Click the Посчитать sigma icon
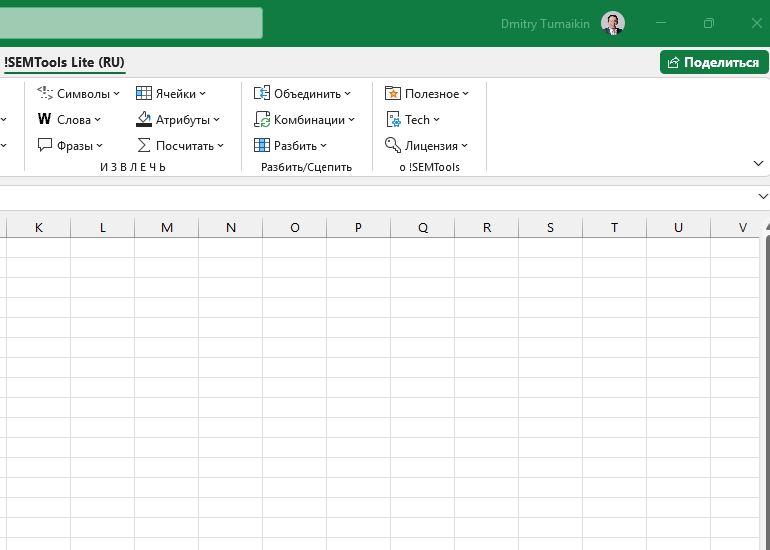The height and width of the screenshot is (550, 770). click(143, 145)
